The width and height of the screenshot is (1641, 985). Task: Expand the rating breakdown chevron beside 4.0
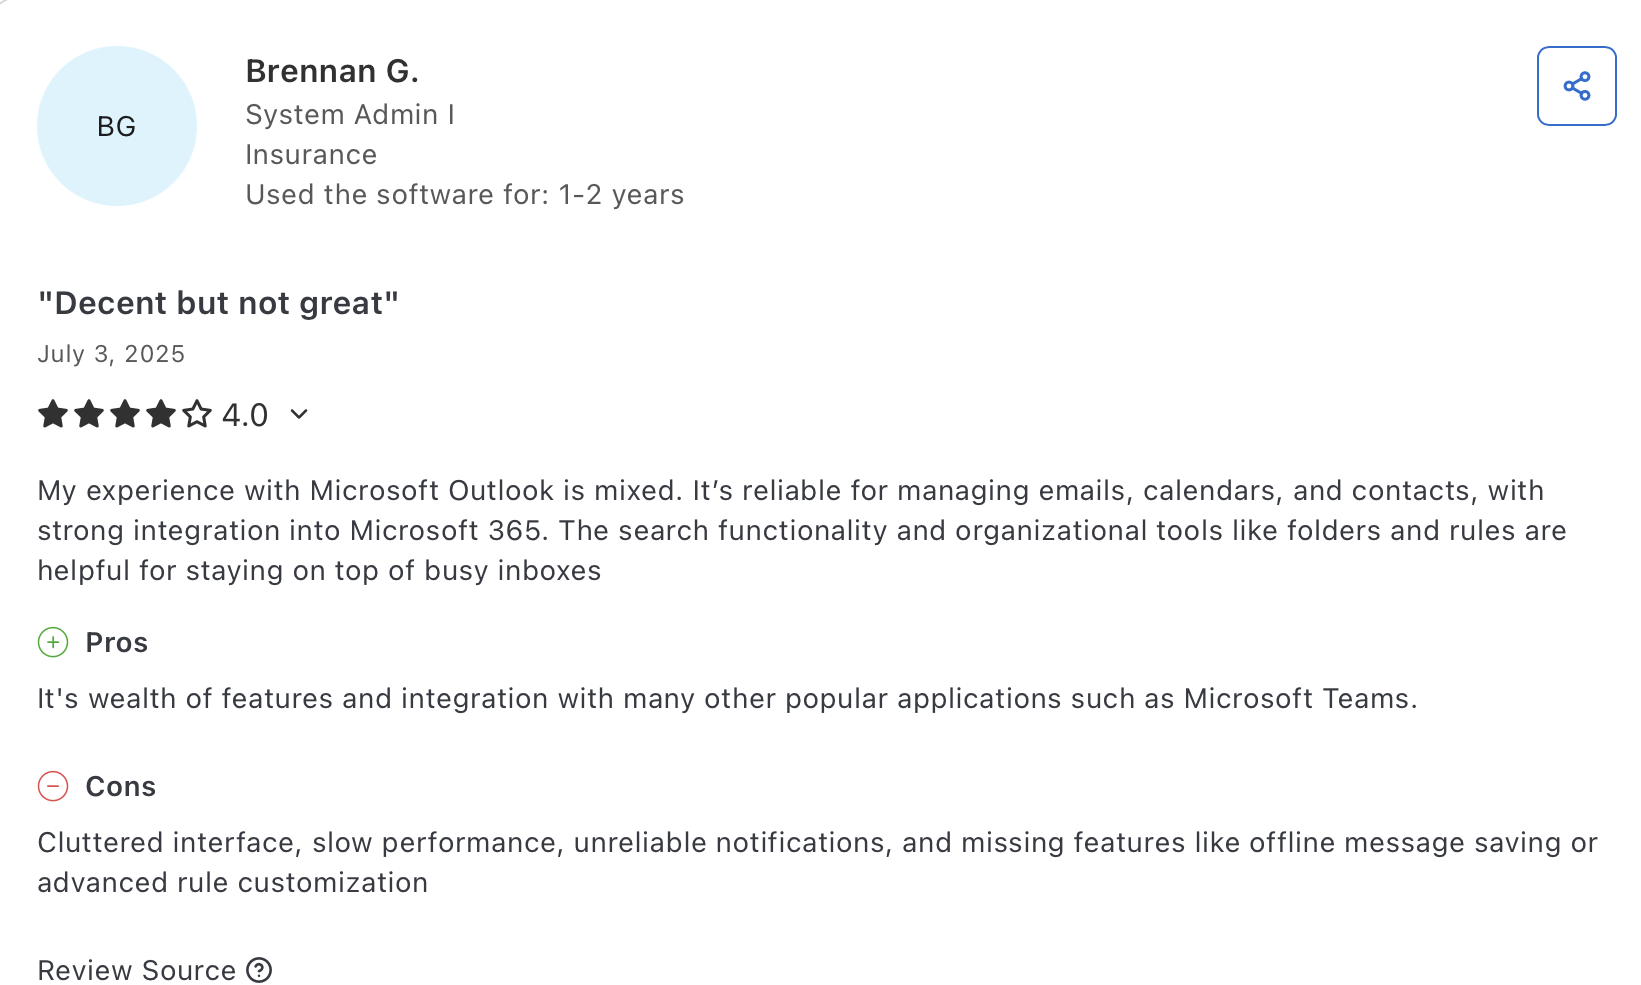click(298, 414)
